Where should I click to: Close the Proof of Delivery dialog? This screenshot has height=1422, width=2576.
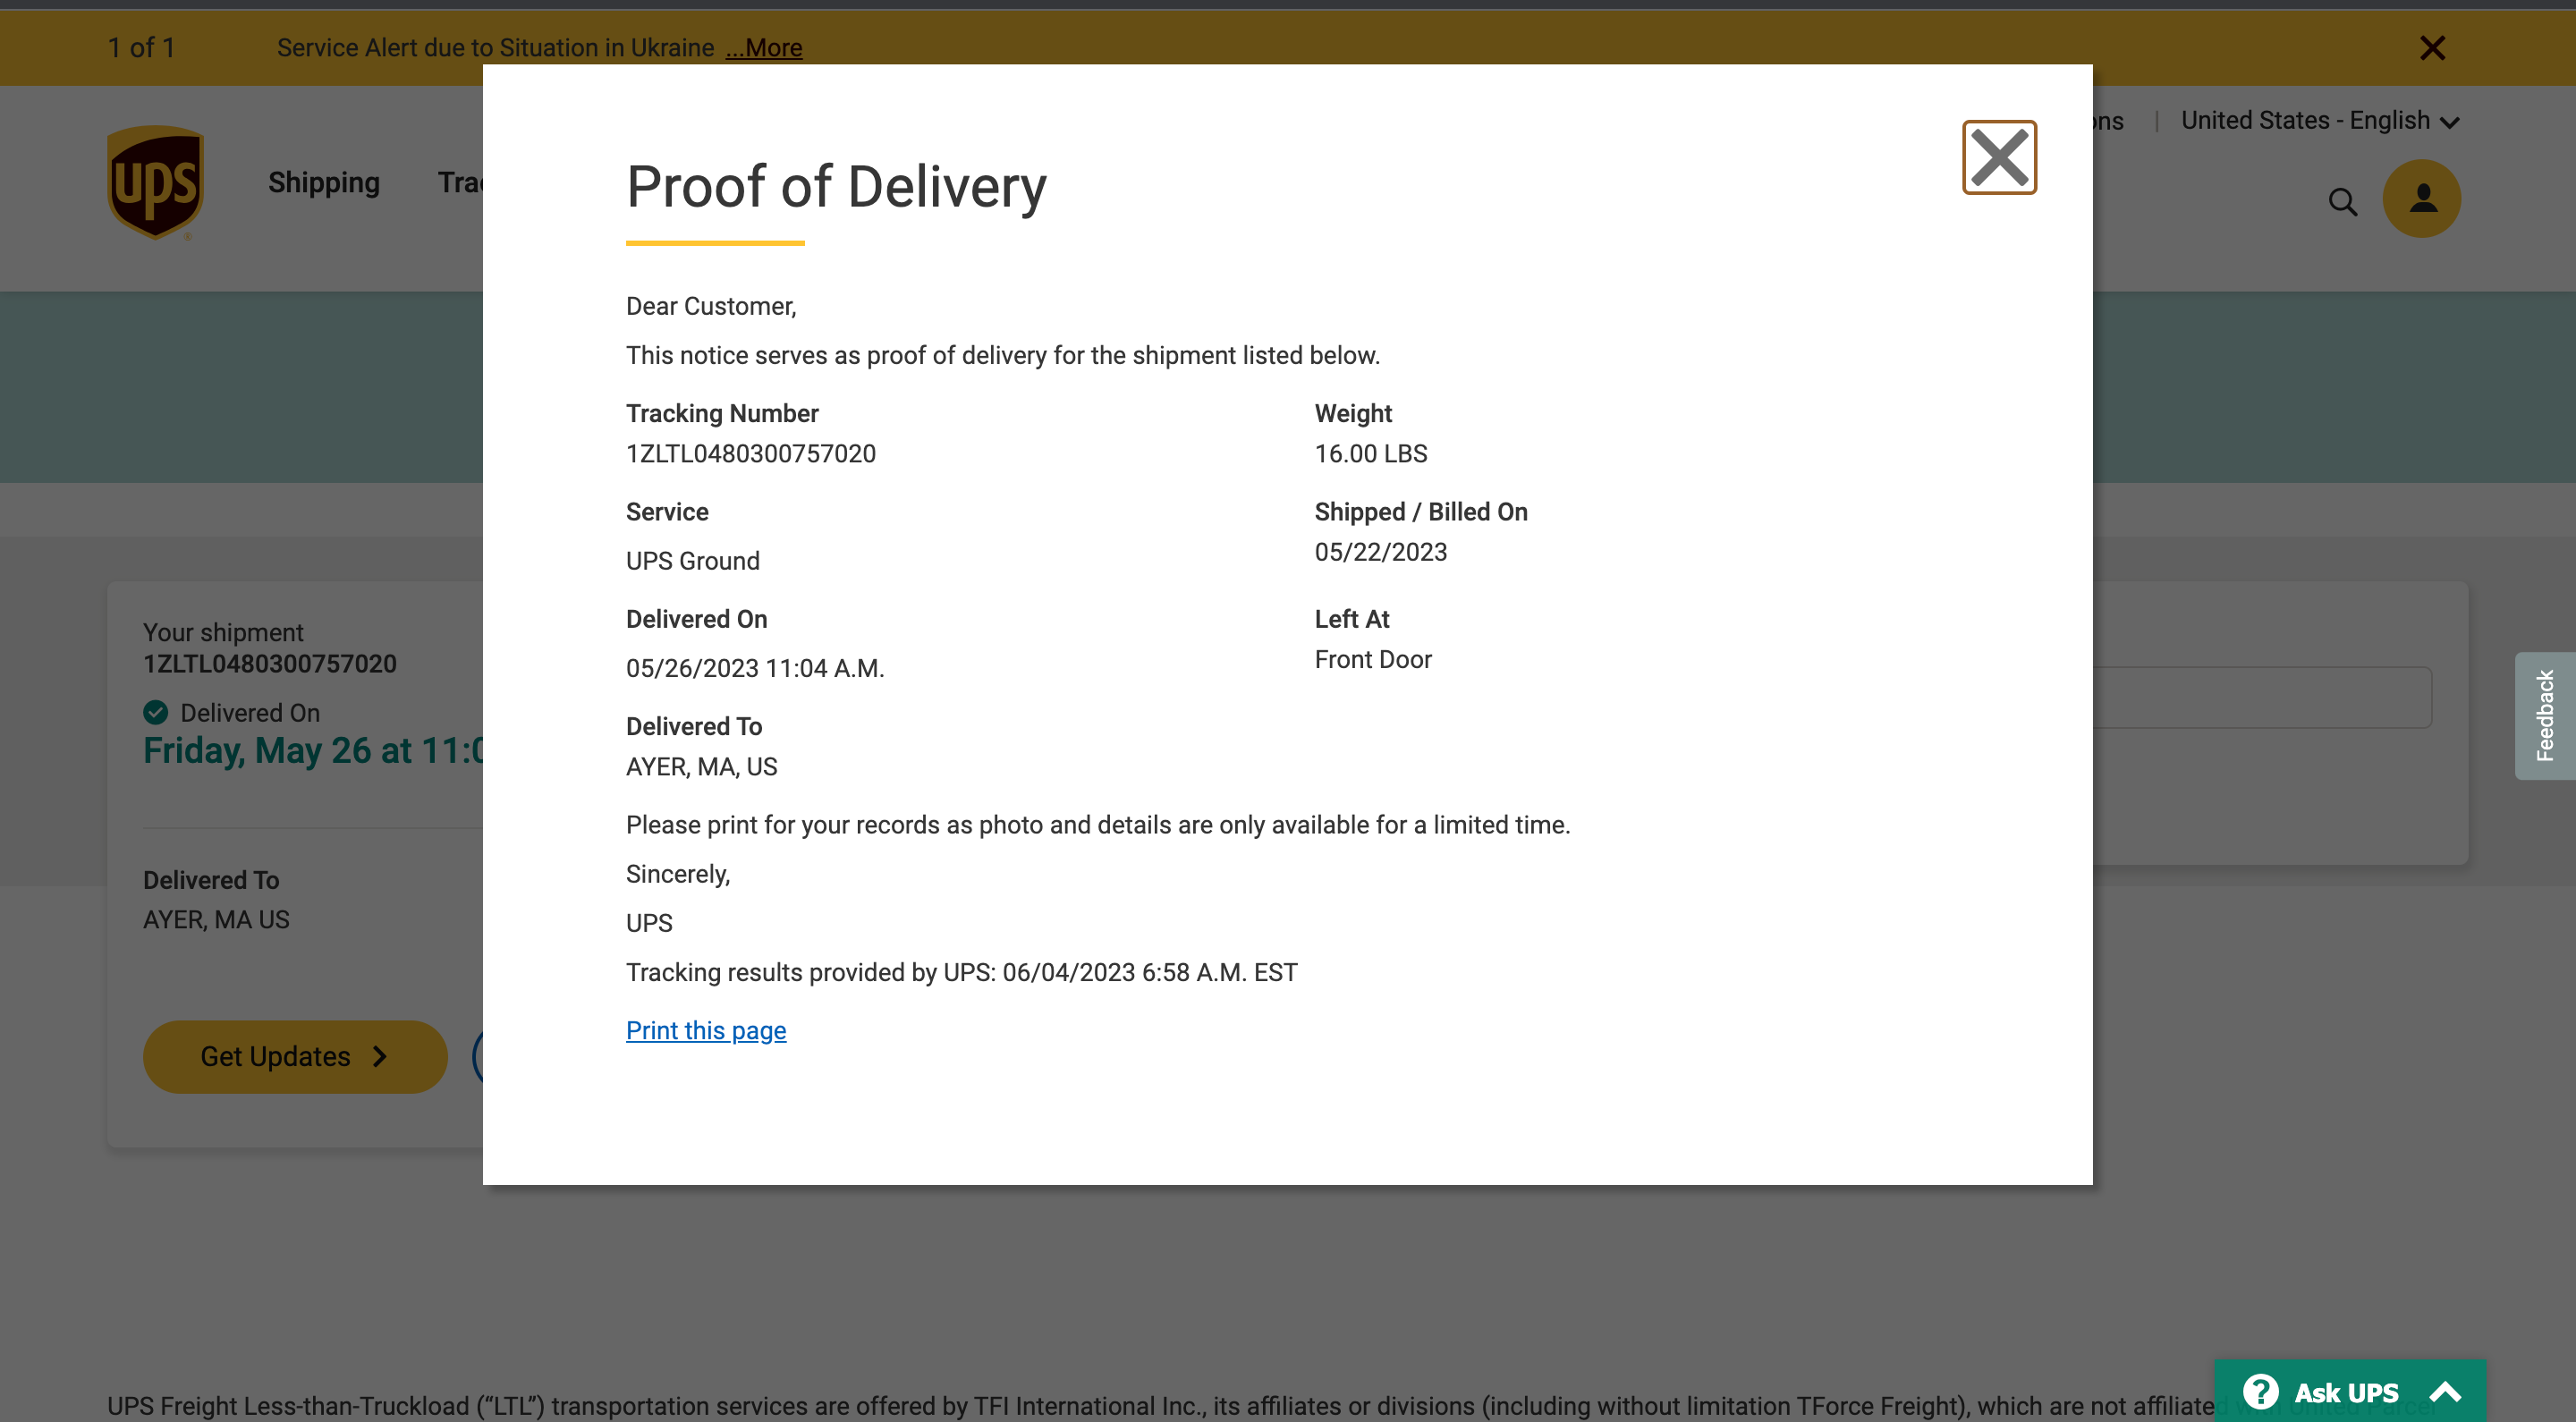pyautogui.click(x=1998, y=157)
